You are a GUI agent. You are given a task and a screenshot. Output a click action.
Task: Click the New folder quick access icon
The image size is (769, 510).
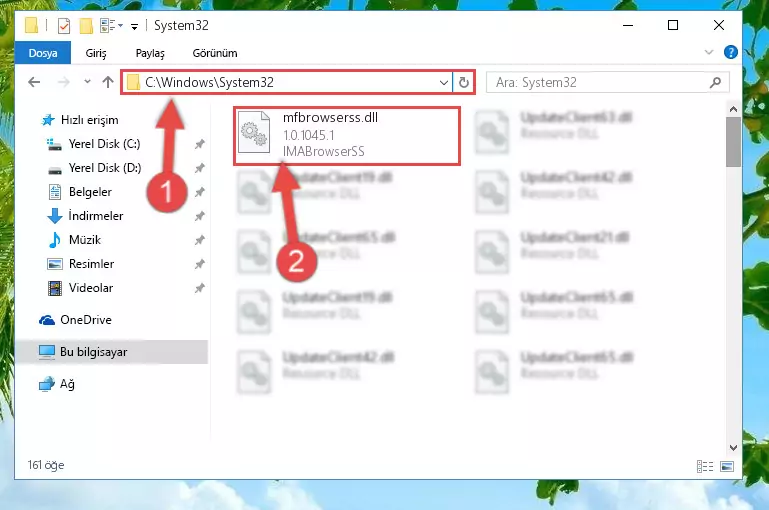click(x=86, y=26)
